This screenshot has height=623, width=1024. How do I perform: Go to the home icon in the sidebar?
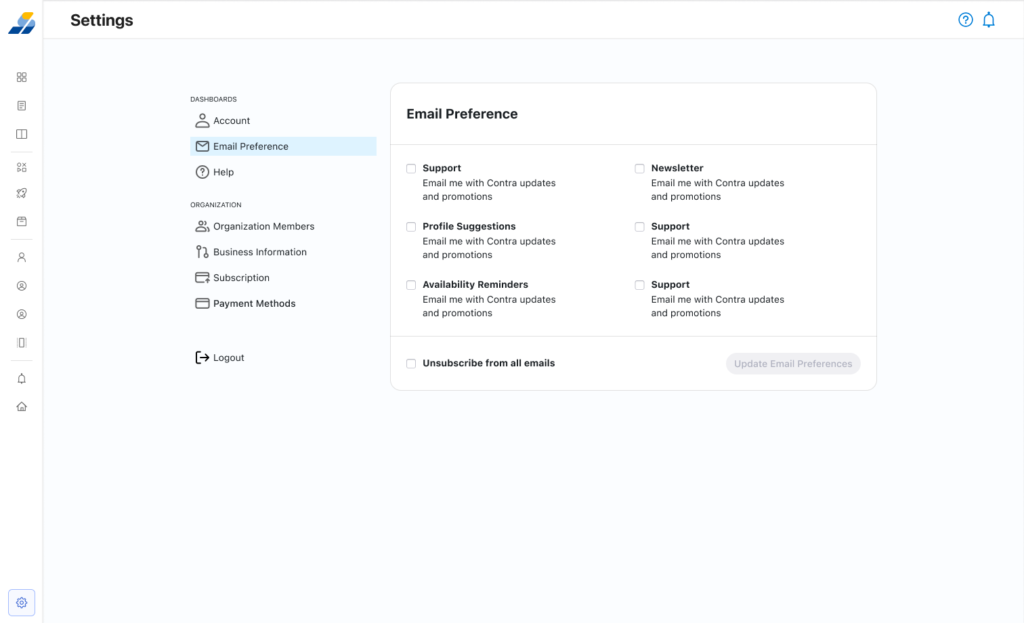[x=22, y=407]
